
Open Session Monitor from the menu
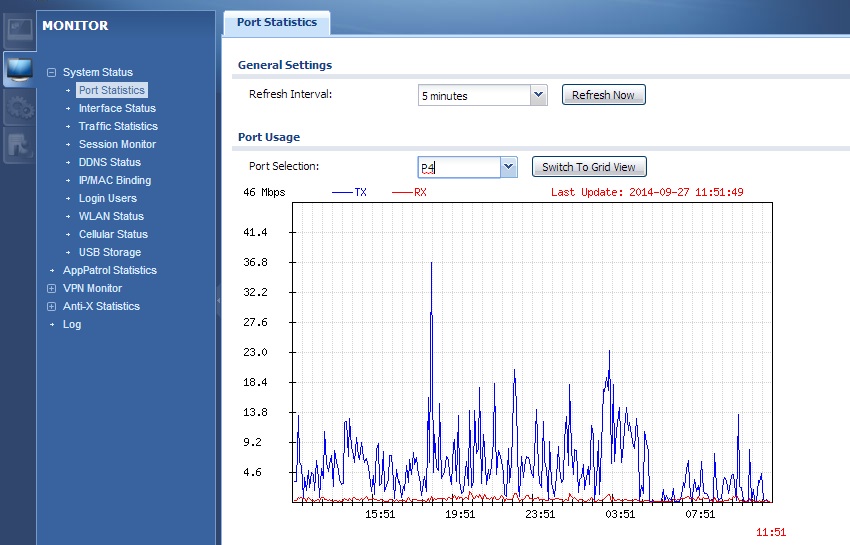click(x=117, y=144)
